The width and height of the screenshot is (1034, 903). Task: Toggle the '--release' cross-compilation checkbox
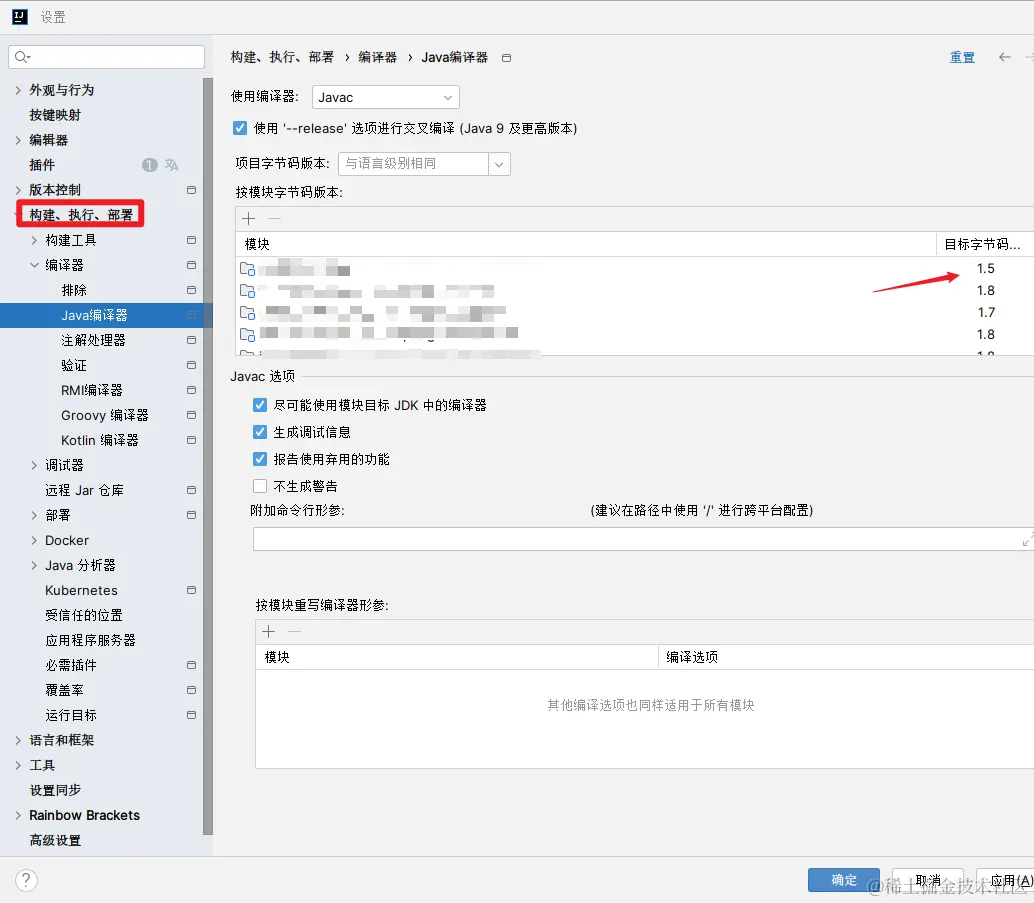240,128
